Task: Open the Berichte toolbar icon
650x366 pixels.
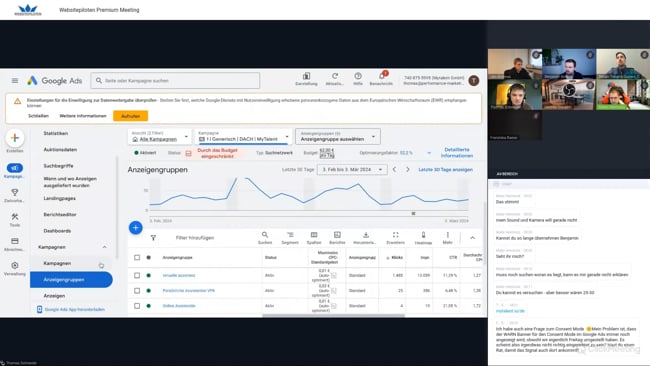Action: pyautogui.click(x=337, y=235)
